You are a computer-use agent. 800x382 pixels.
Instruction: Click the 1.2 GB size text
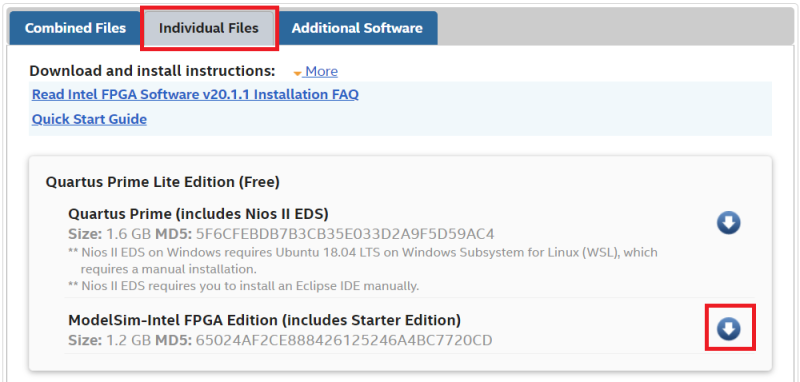(x=129, y=340)
